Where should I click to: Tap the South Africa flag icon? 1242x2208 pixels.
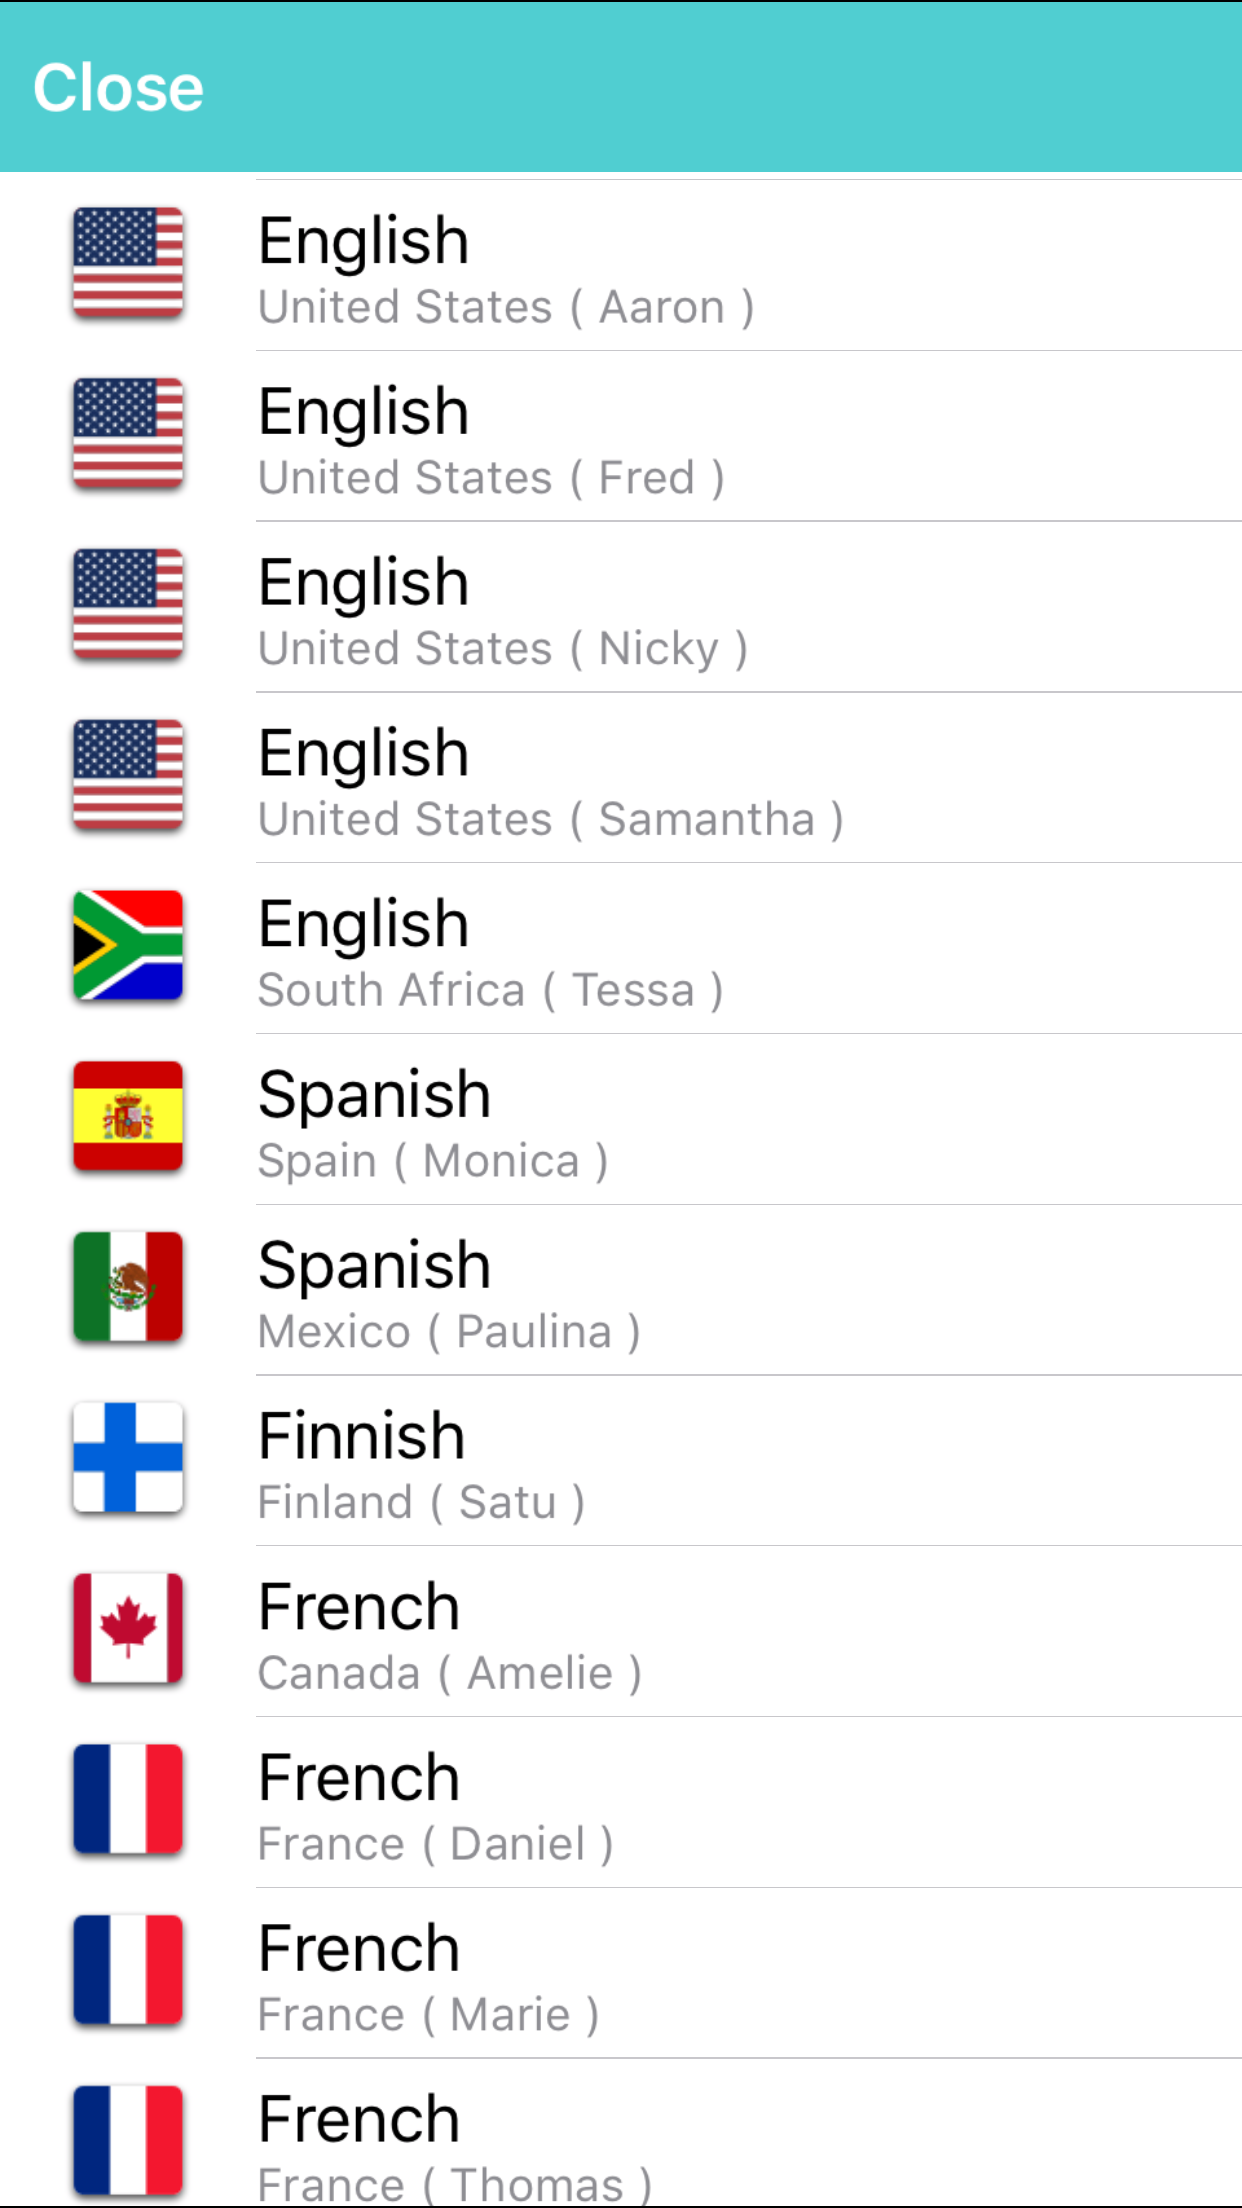tap(128, 946)
